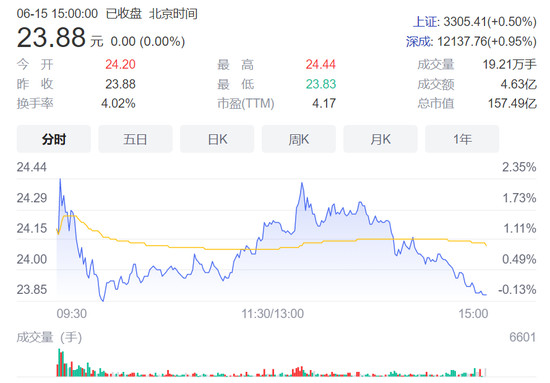
Task: Click the 成交量 value 19.21万手
Action: click(509, 65)
